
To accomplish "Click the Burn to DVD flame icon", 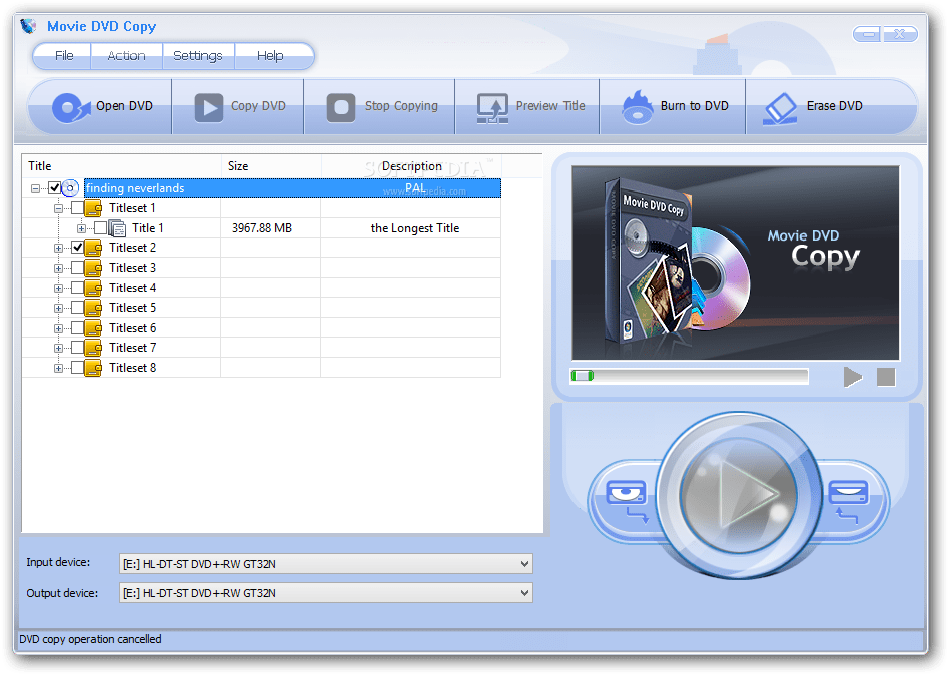I will [629, 105].
